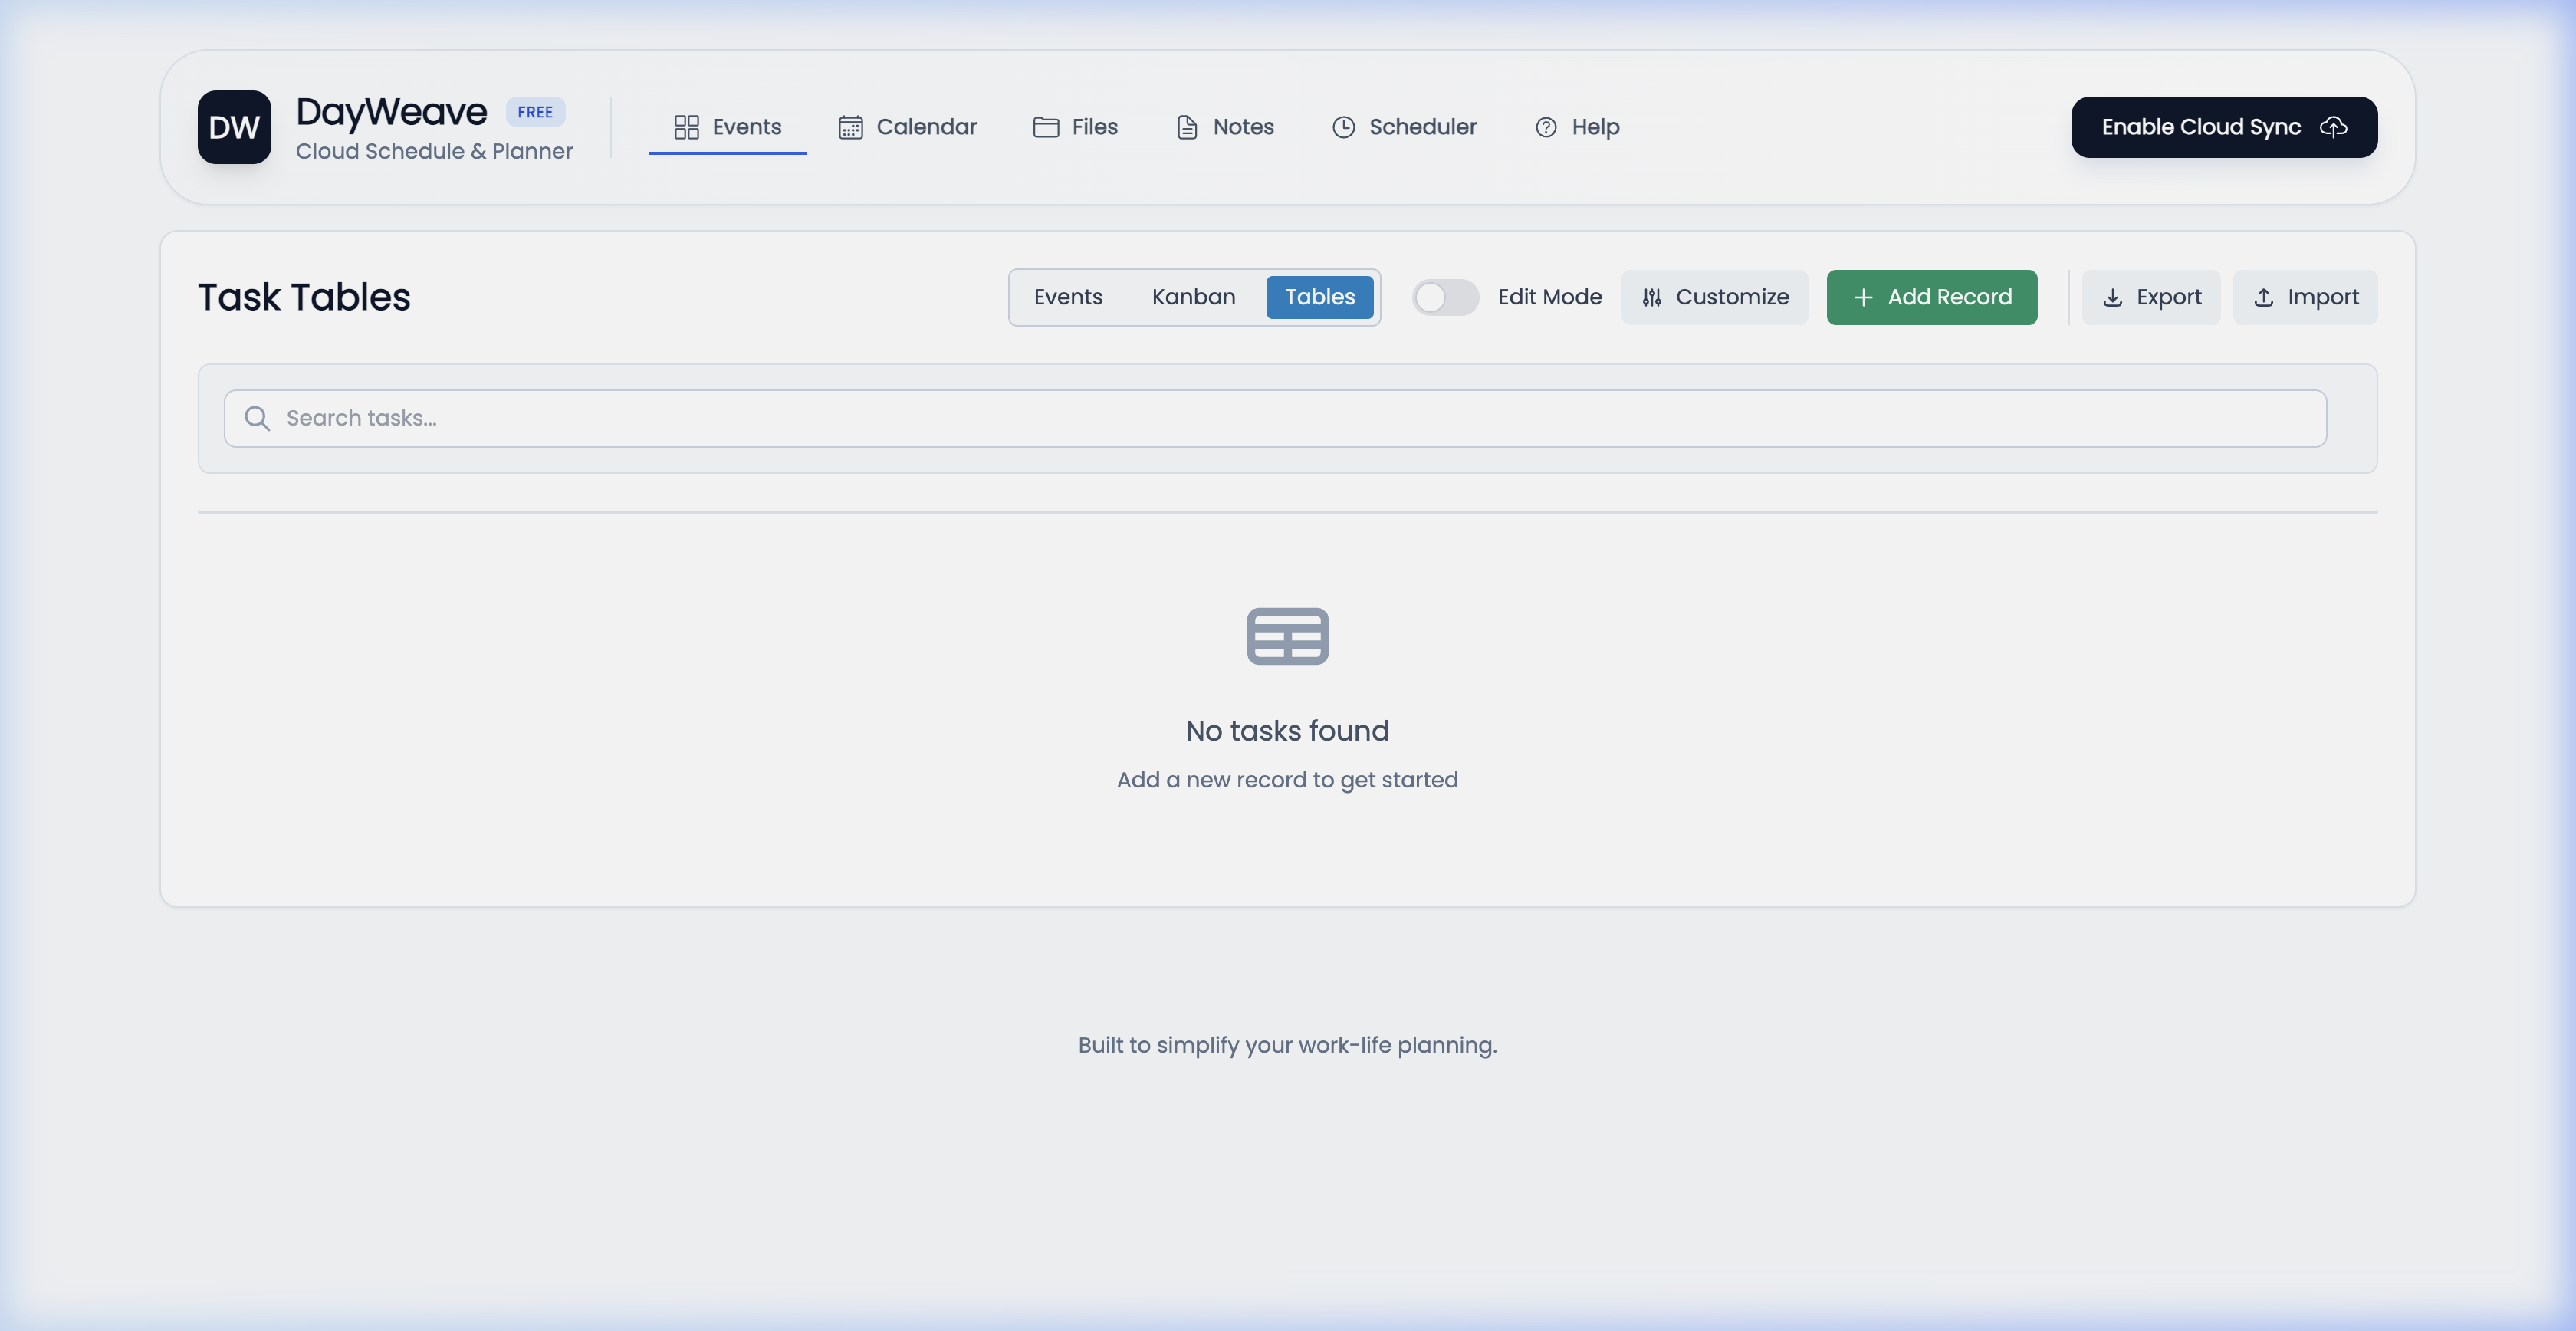Click the Export download icon
The image size is (2576, 1331).
[x=2113, y=297]
